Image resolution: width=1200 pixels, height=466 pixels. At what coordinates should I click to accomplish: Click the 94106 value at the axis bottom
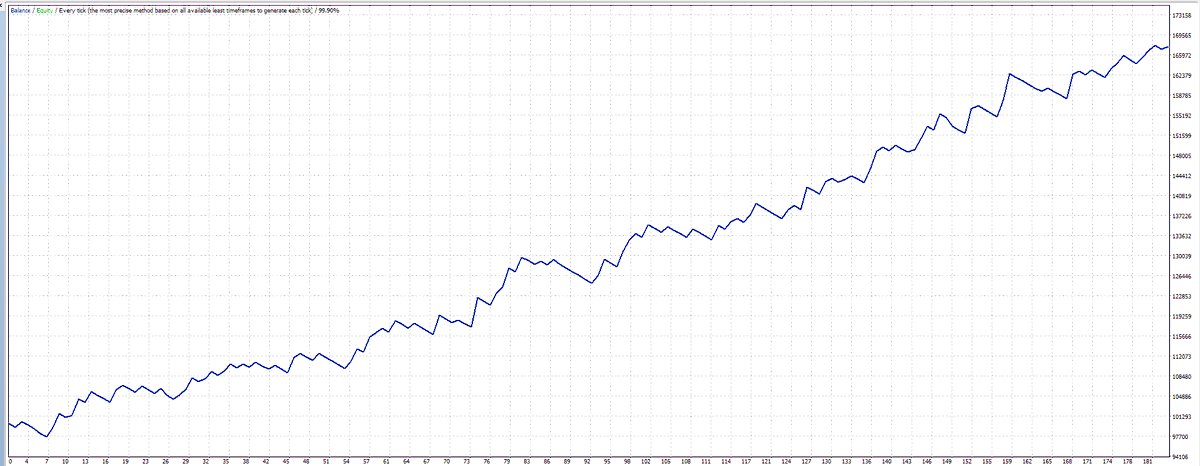tap(1180, 456)
